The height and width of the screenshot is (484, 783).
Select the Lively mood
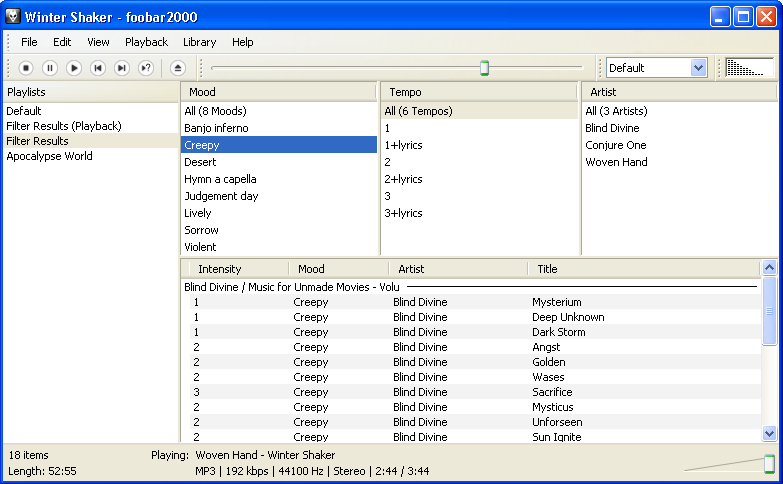coord(279,213)
